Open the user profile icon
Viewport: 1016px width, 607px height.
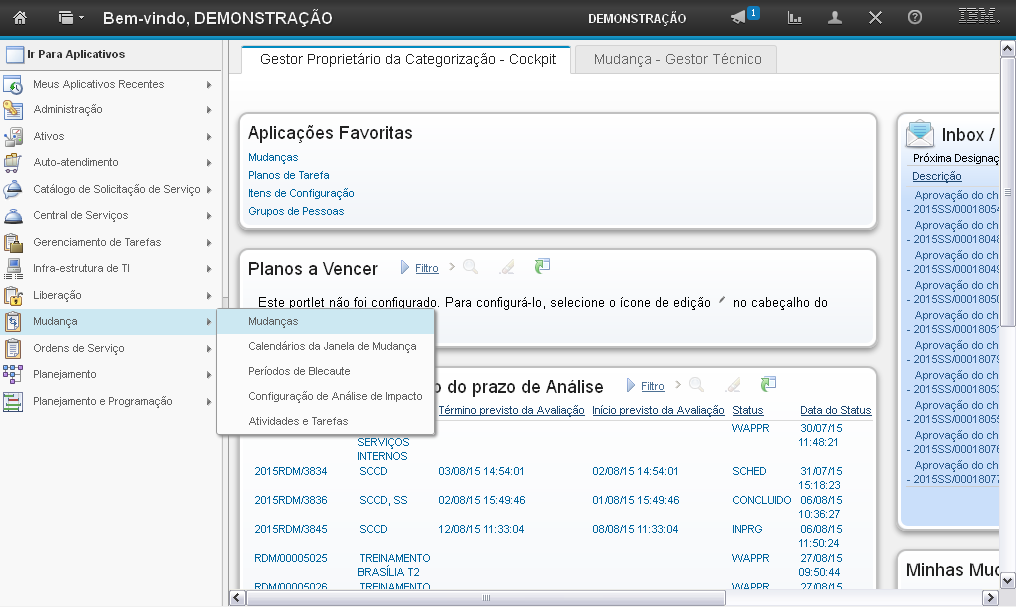coord(835,18)
